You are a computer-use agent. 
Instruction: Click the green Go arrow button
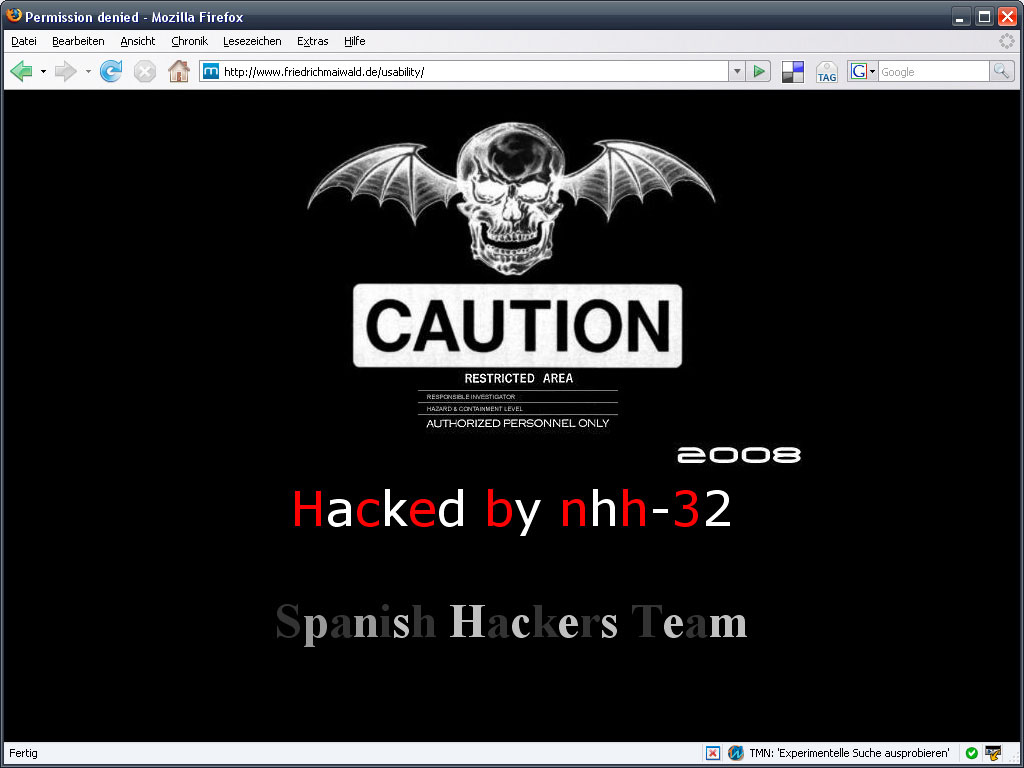click(759, 71)
